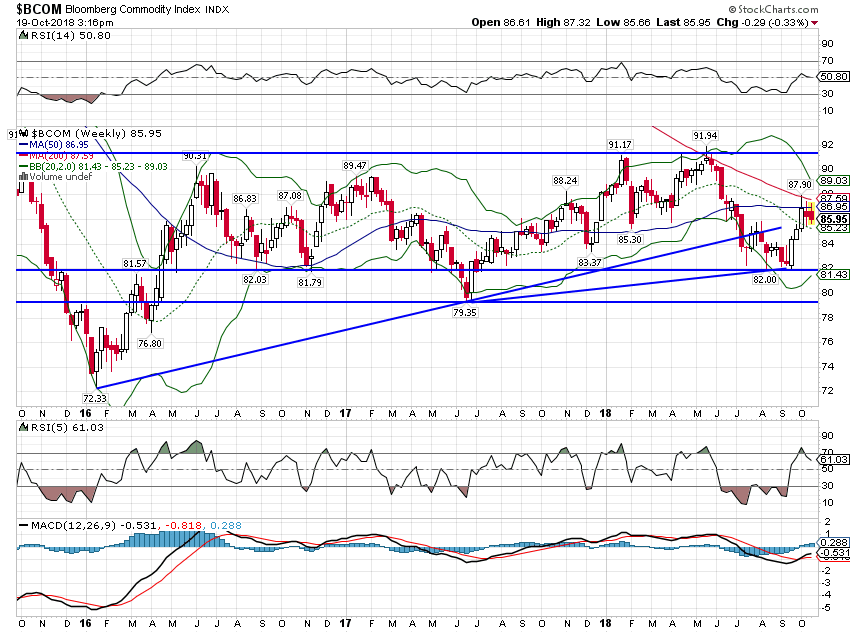Click the 87.90 price label
Viewport: 850px width, 633px height.
coord(800,184)
